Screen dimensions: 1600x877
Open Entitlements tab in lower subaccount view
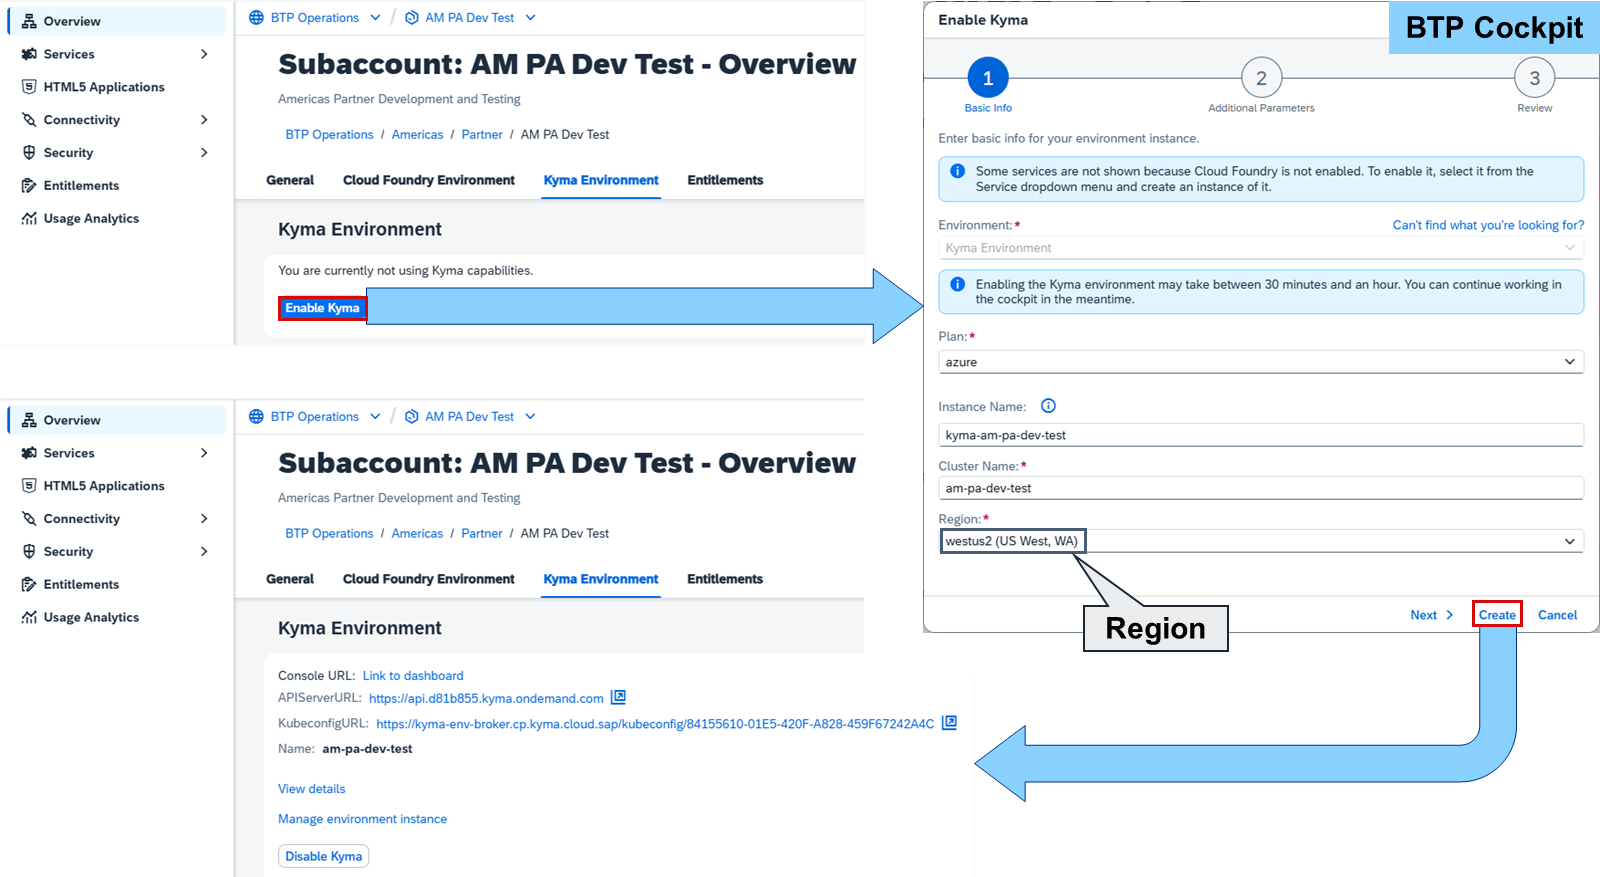tap(725, 579)
